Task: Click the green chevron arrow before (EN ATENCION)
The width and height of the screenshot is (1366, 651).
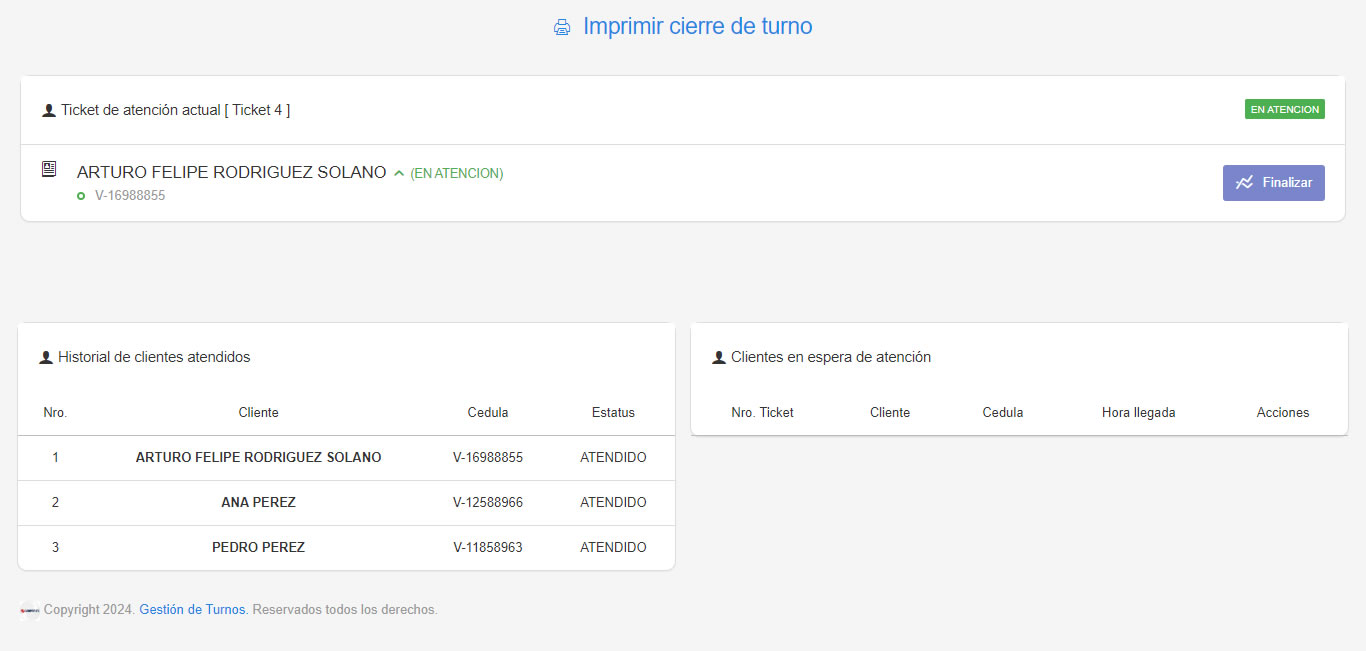Action: point(399,174)
